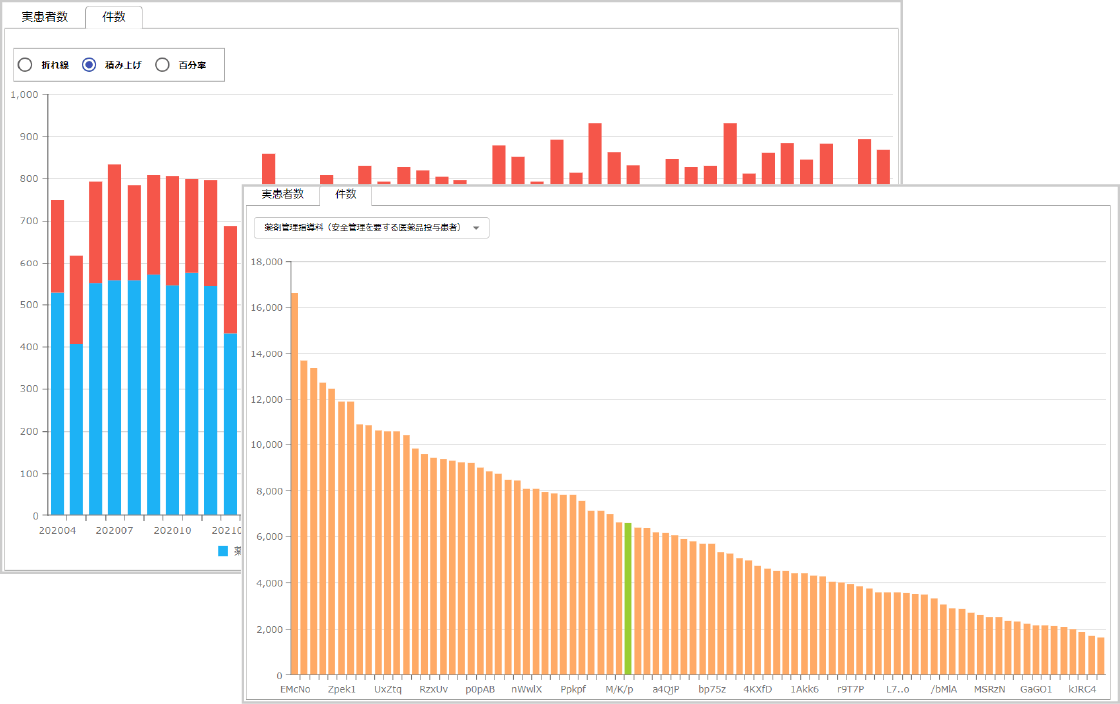Click the 12,000 y-axis value
The image size is (1120, 704).
[x=266, y=400]
